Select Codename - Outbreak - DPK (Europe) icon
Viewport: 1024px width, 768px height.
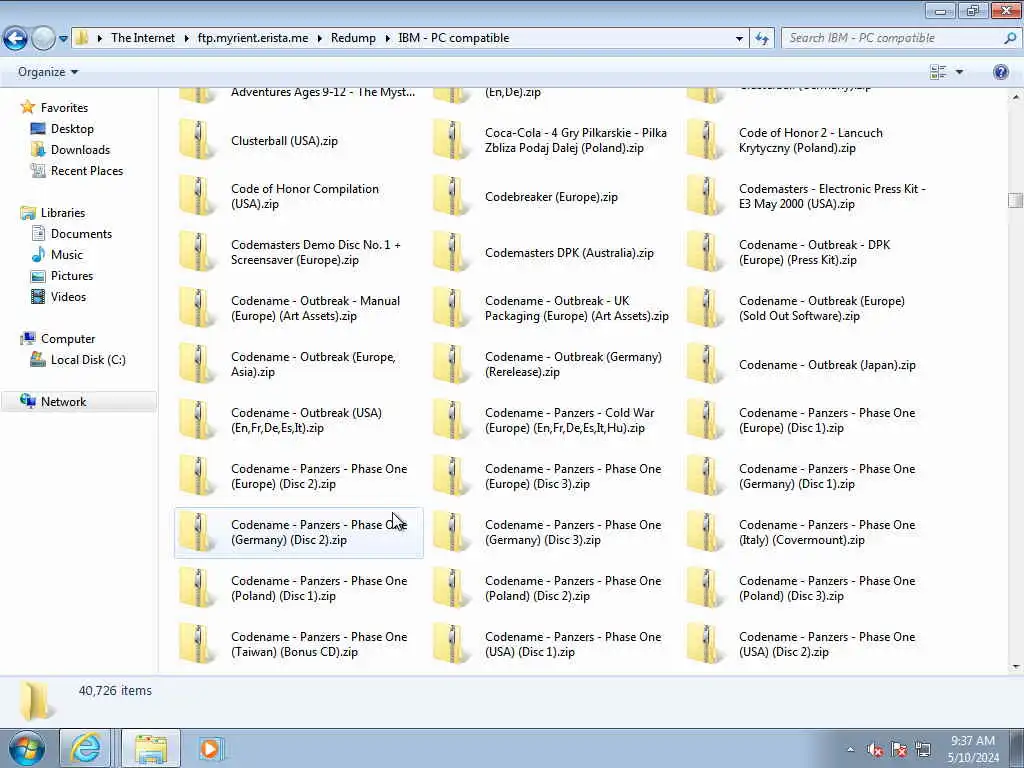(x=705, y=252)
